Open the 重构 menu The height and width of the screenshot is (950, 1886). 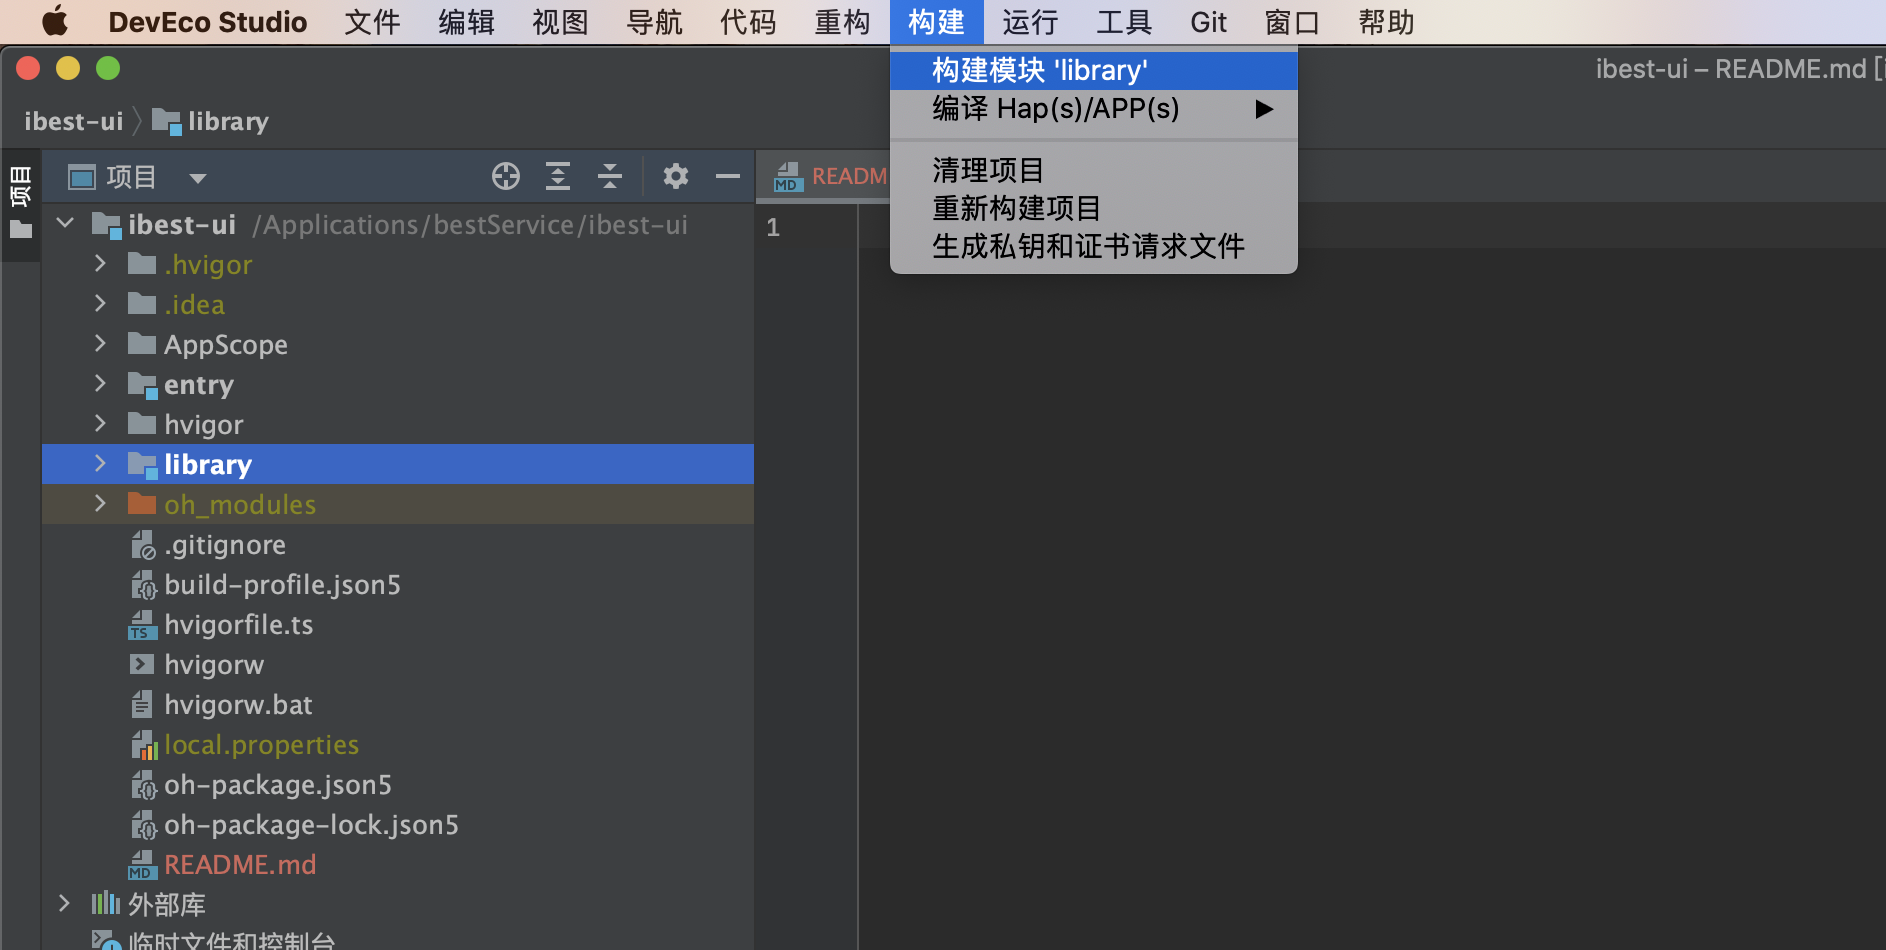pyautogui.click(x=842, y=22)
